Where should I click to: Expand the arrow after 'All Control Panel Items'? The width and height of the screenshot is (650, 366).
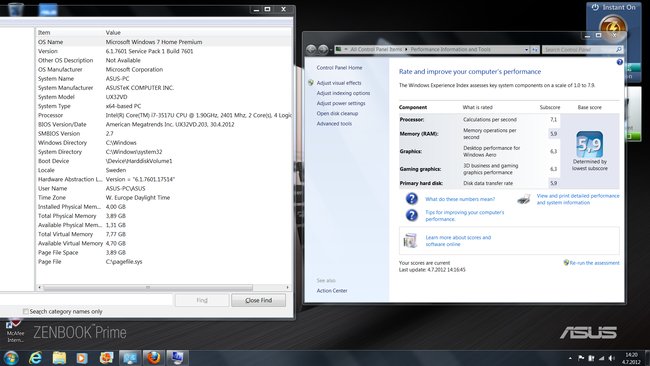(x=406, y=49)
